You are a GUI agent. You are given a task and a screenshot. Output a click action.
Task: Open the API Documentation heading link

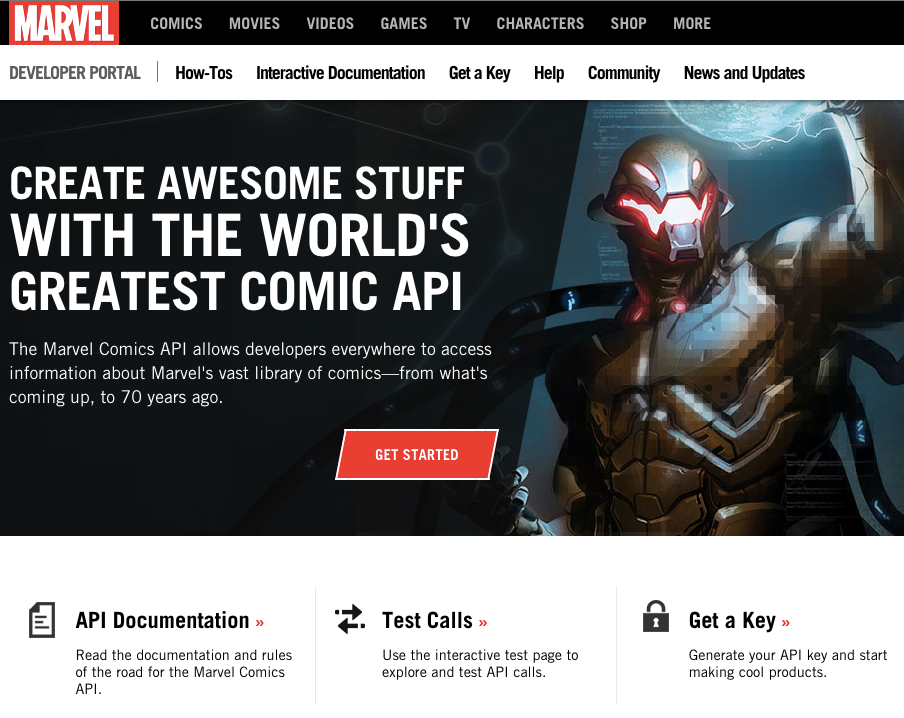170,621
